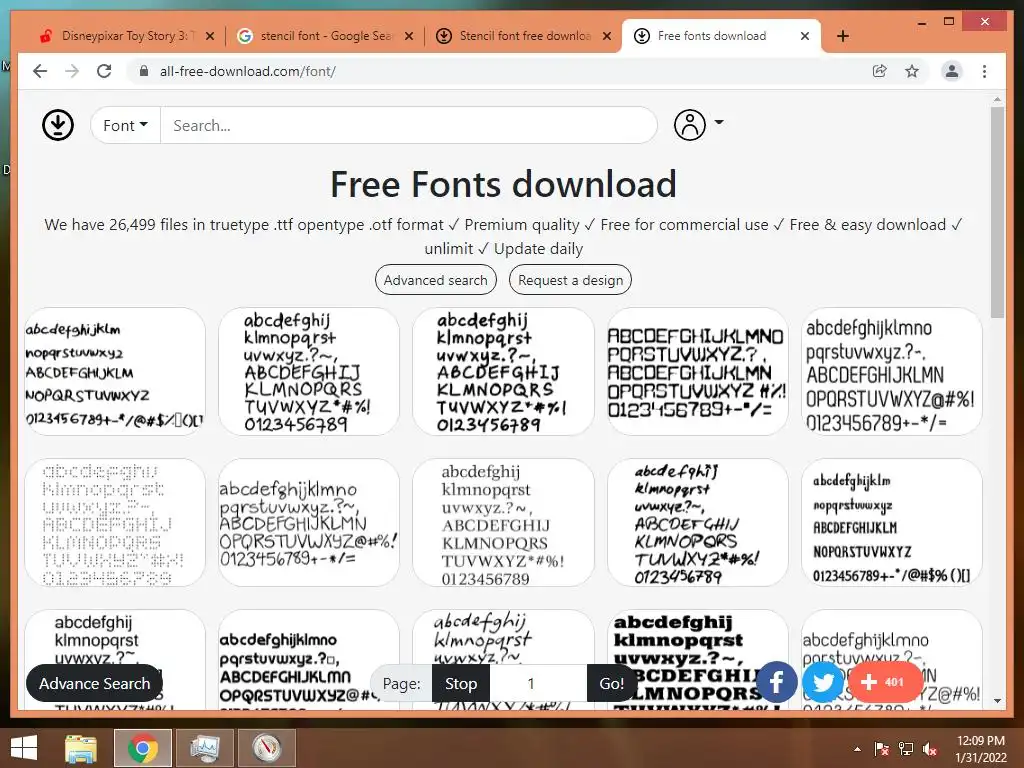This screenshot has height=768, width=1024.
Task: Click the floating Advance Search button
Action: 94,683
